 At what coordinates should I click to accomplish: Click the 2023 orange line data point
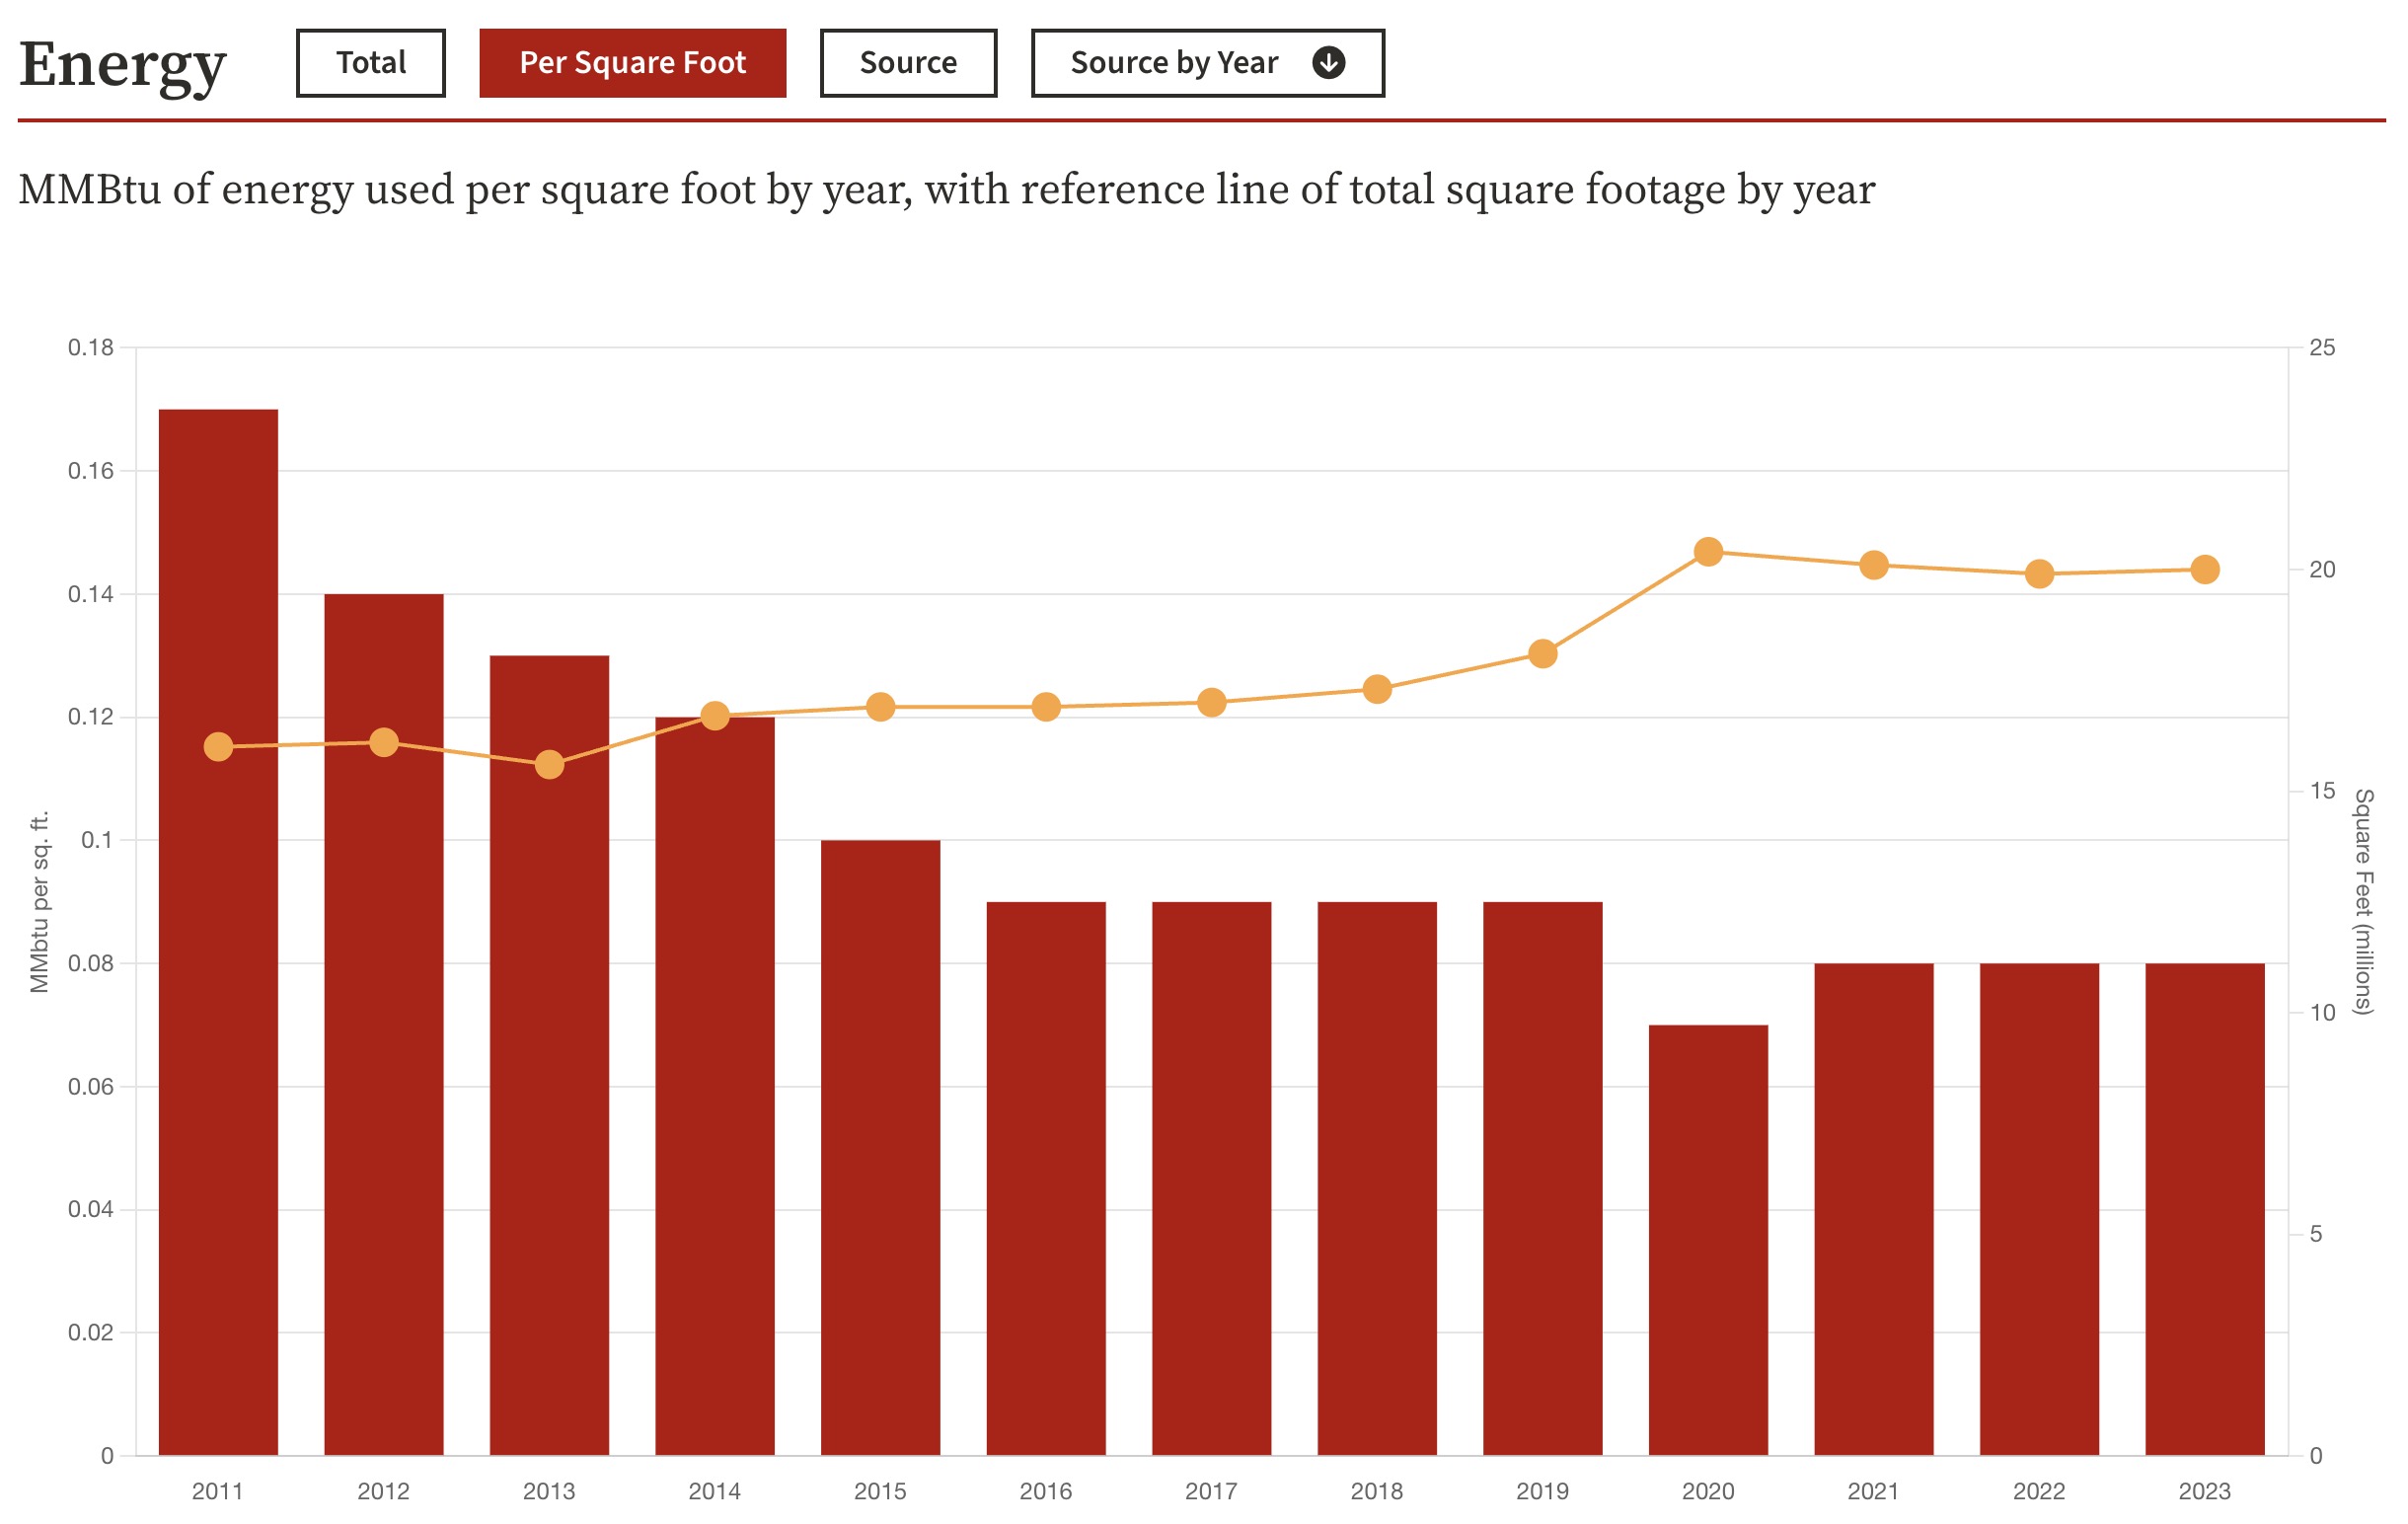tap(2204, 570)
